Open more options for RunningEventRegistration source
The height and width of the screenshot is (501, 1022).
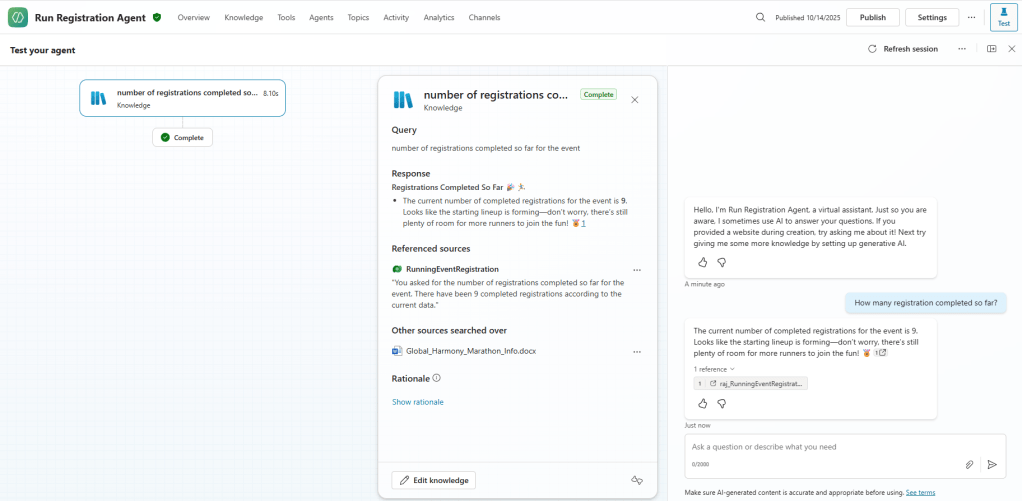(x=637, y=270)
